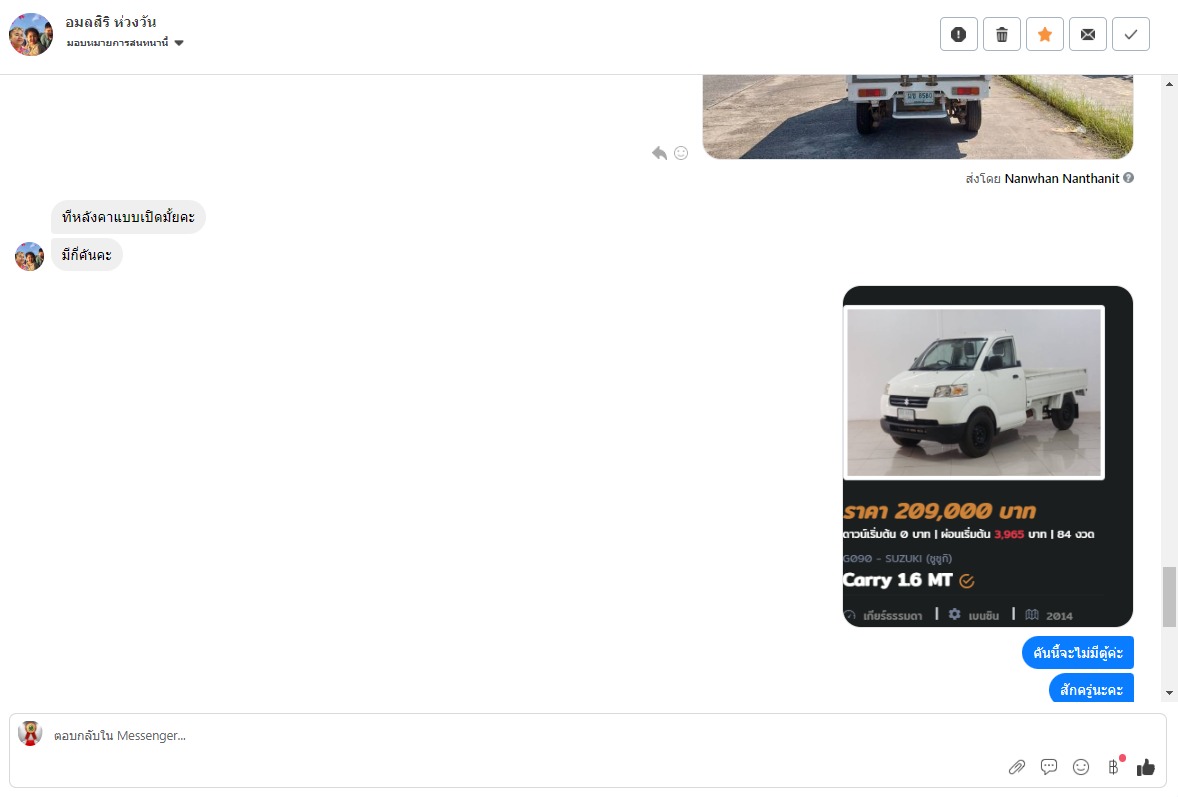The image size is (1178, 797).
Task: Click the scrollbar up arrow
Action: tap(1169, 83)
